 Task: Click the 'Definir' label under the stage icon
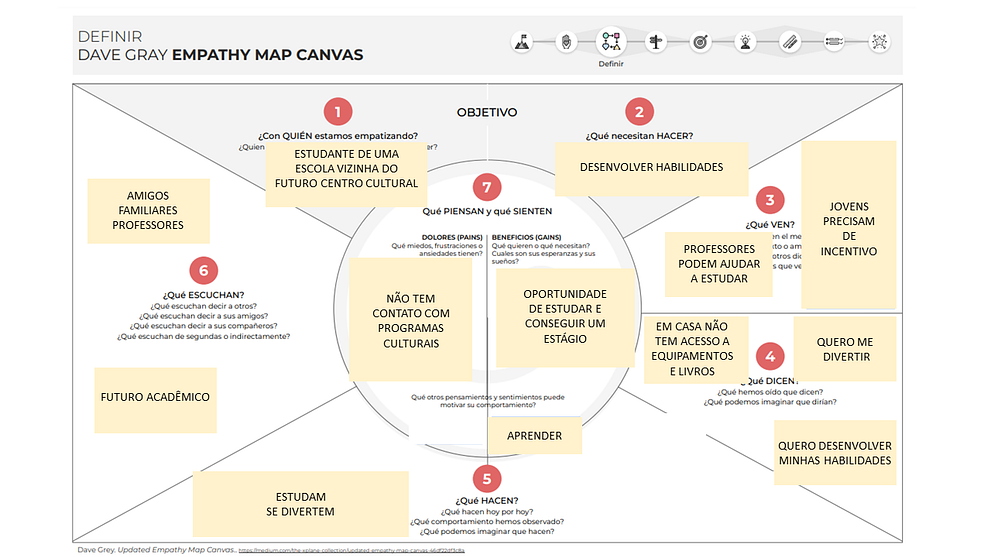(x=611, y=64)
